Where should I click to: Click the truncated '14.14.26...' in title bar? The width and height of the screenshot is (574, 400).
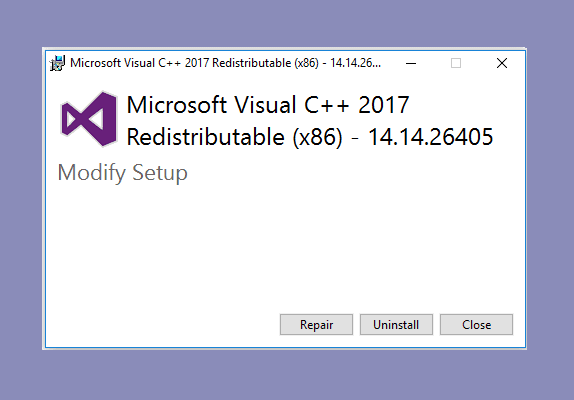[355, 63]
